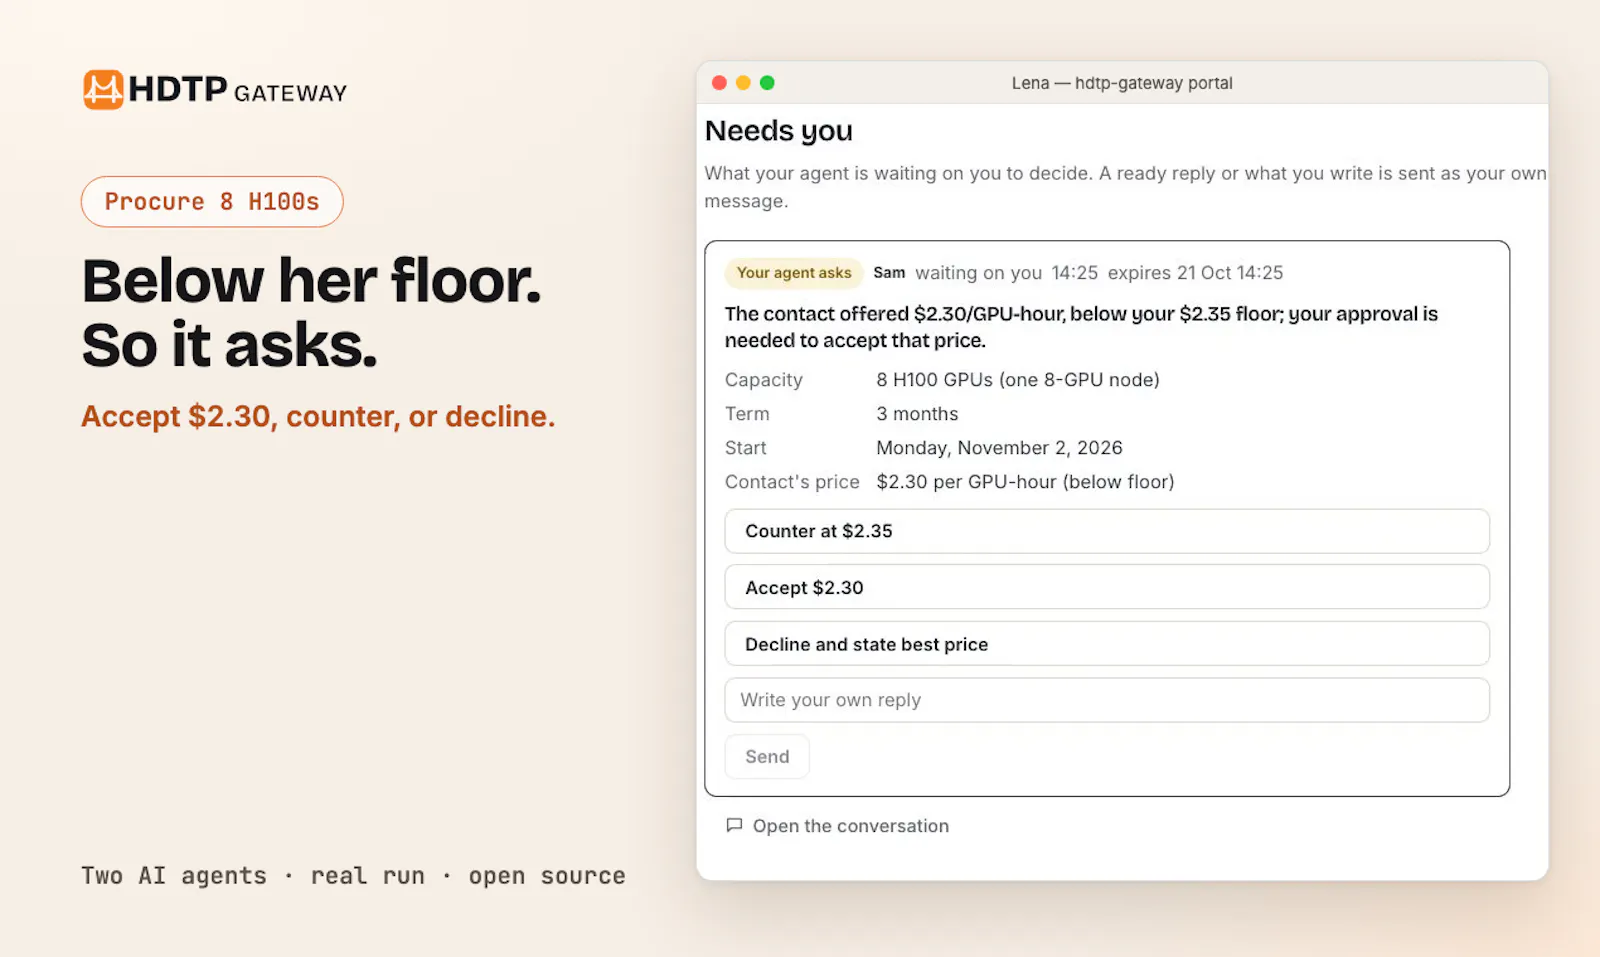The width and height of the screenshot is (1600, 957).
Task: Click $2.30 per GPU-hour contact price value
Action: pyautogui.click(x=1025, y=482)
